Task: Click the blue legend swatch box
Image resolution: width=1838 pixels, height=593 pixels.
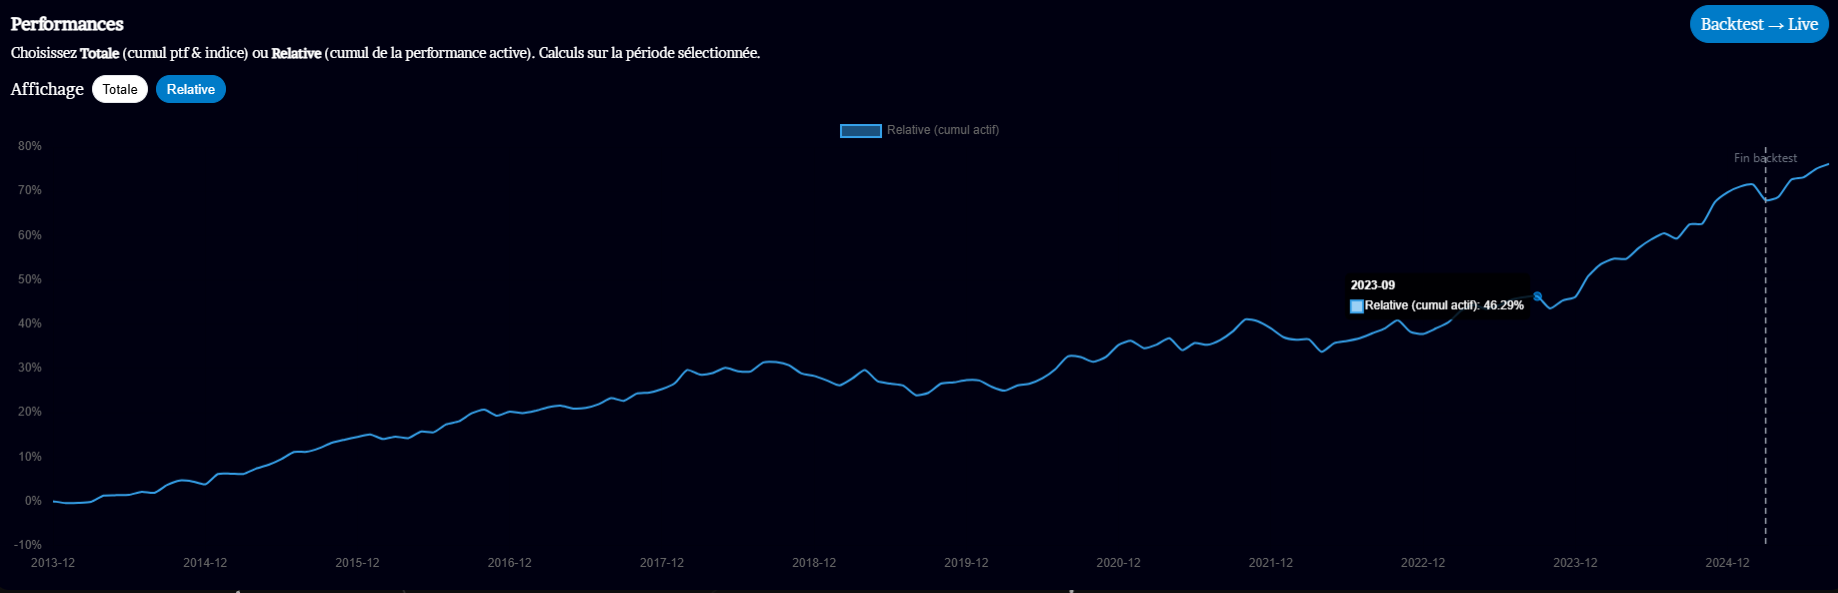Action: pyautogui.click(x=860, y=130)
